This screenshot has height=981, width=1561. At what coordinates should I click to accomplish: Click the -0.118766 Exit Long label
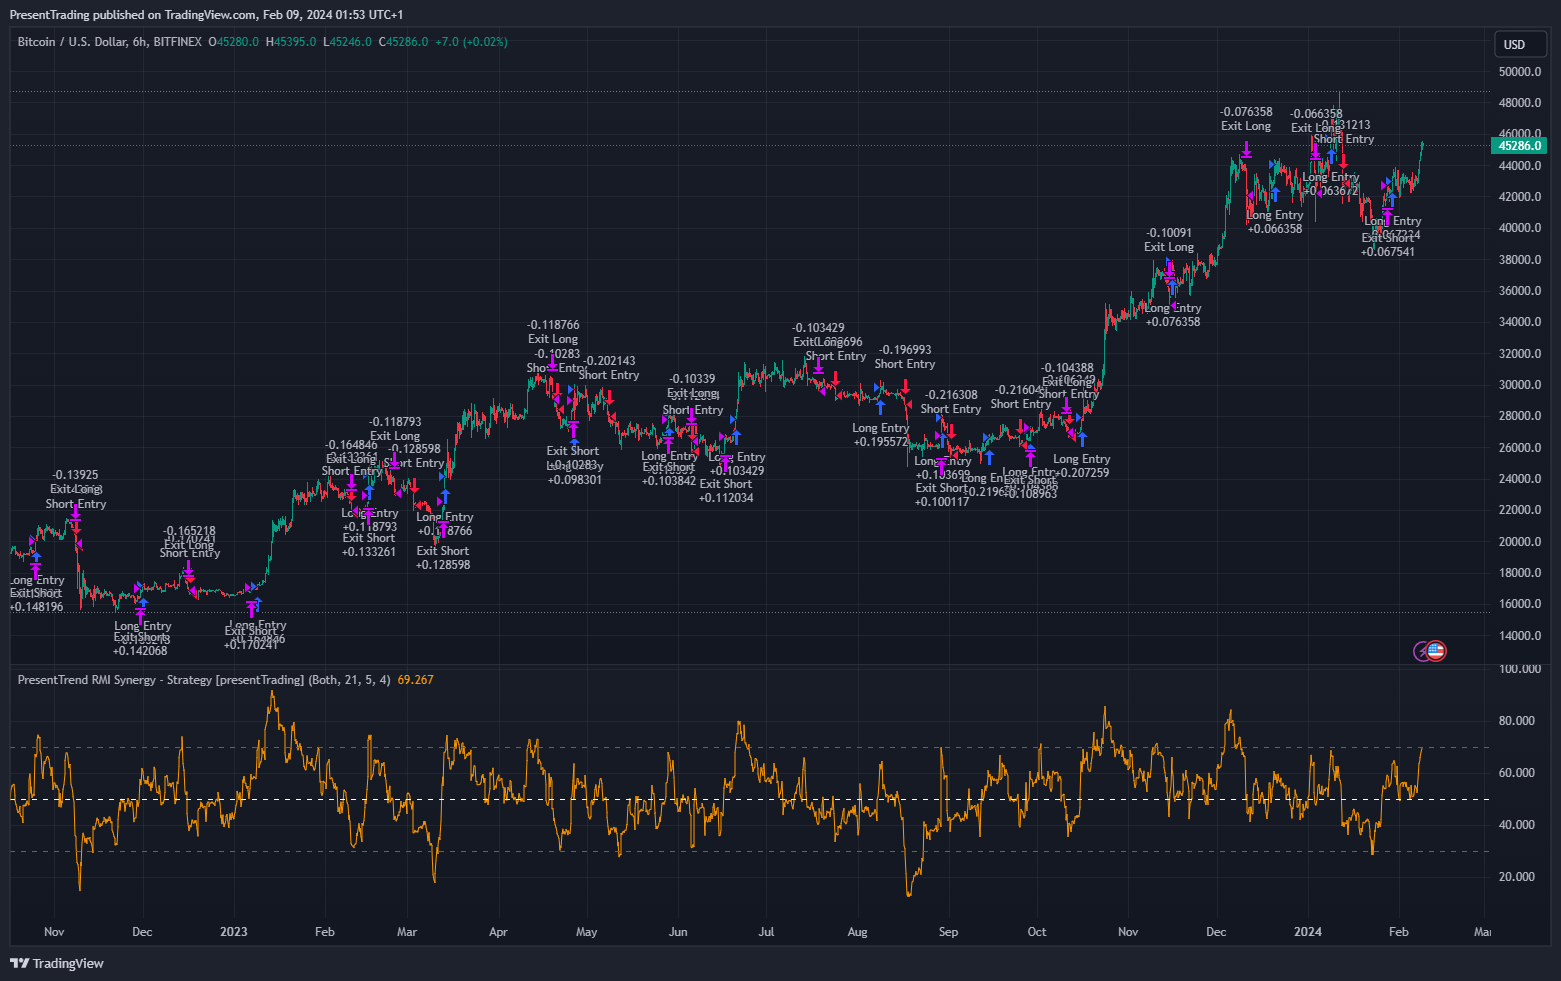click(x=553, y=325)
